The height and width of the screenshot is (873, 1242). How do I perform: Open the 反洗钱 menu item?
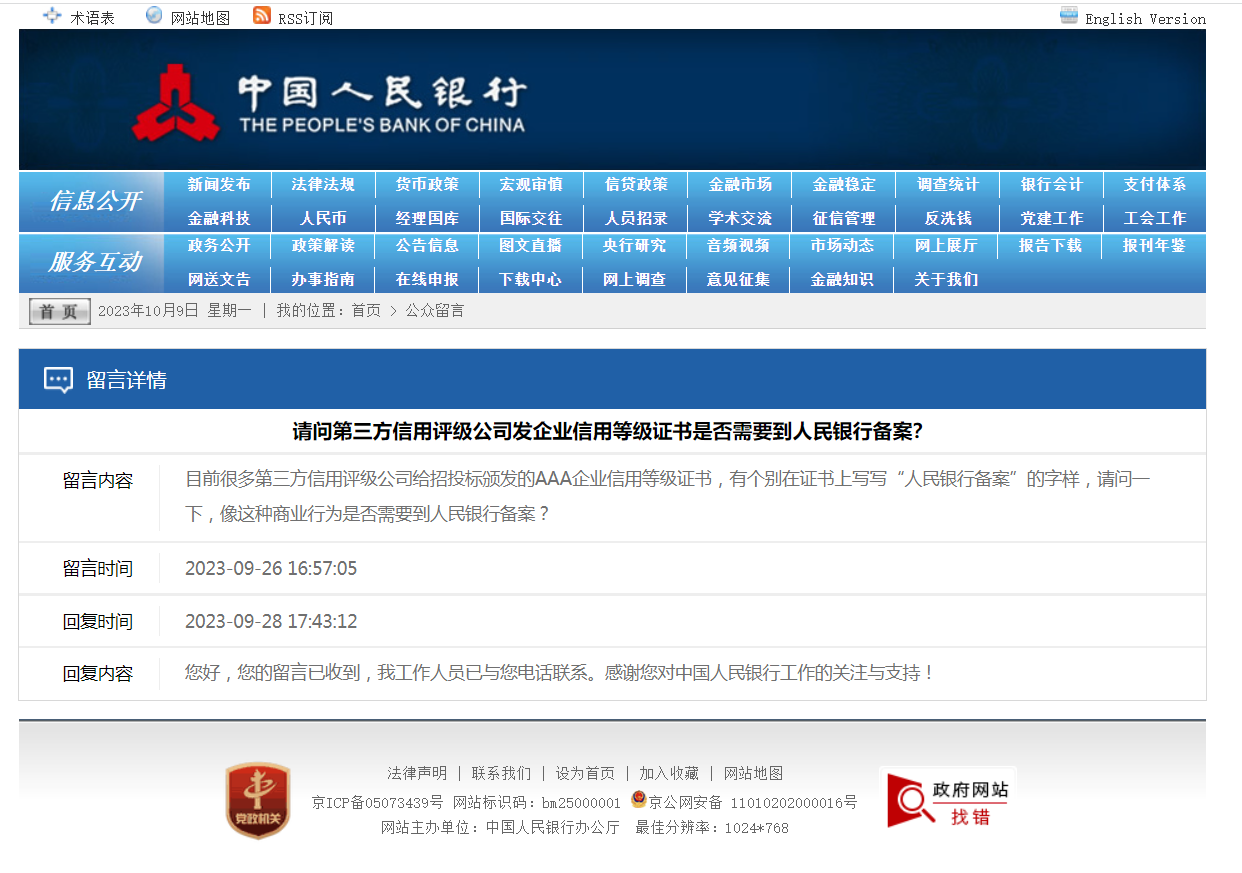948,218
